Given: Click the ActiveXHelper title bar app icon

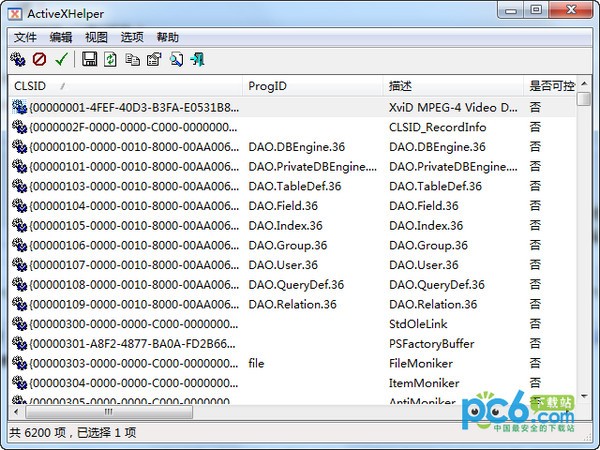Looking at the screenshot, I should coord(15,14).
